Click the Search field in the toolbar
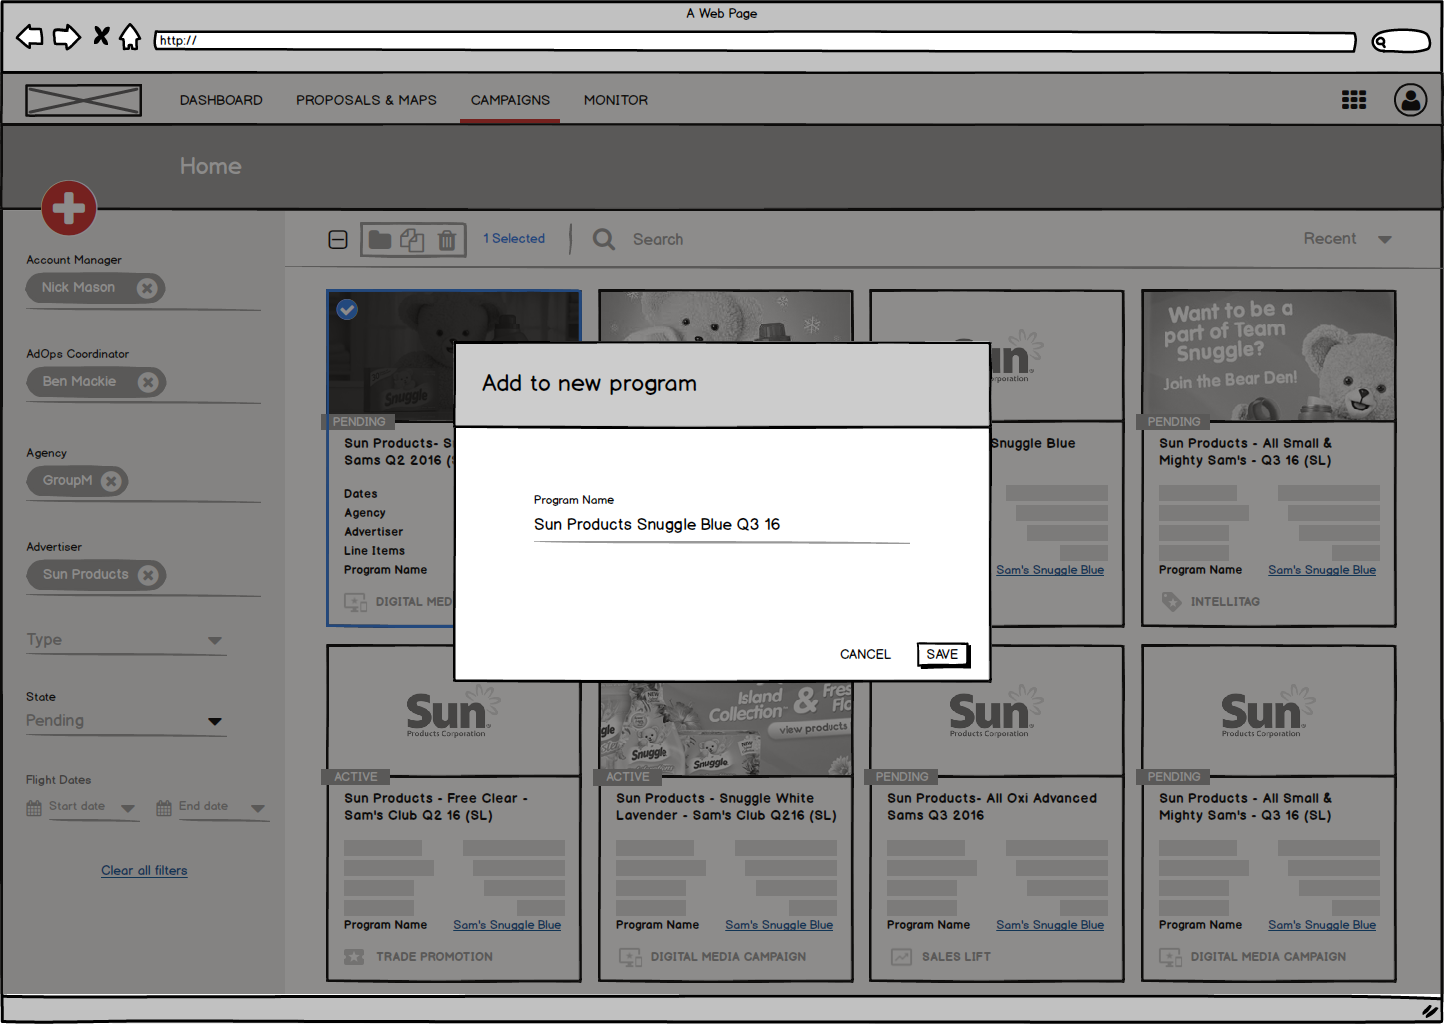The image size is (1444, 1024). (x=658, y=239)
